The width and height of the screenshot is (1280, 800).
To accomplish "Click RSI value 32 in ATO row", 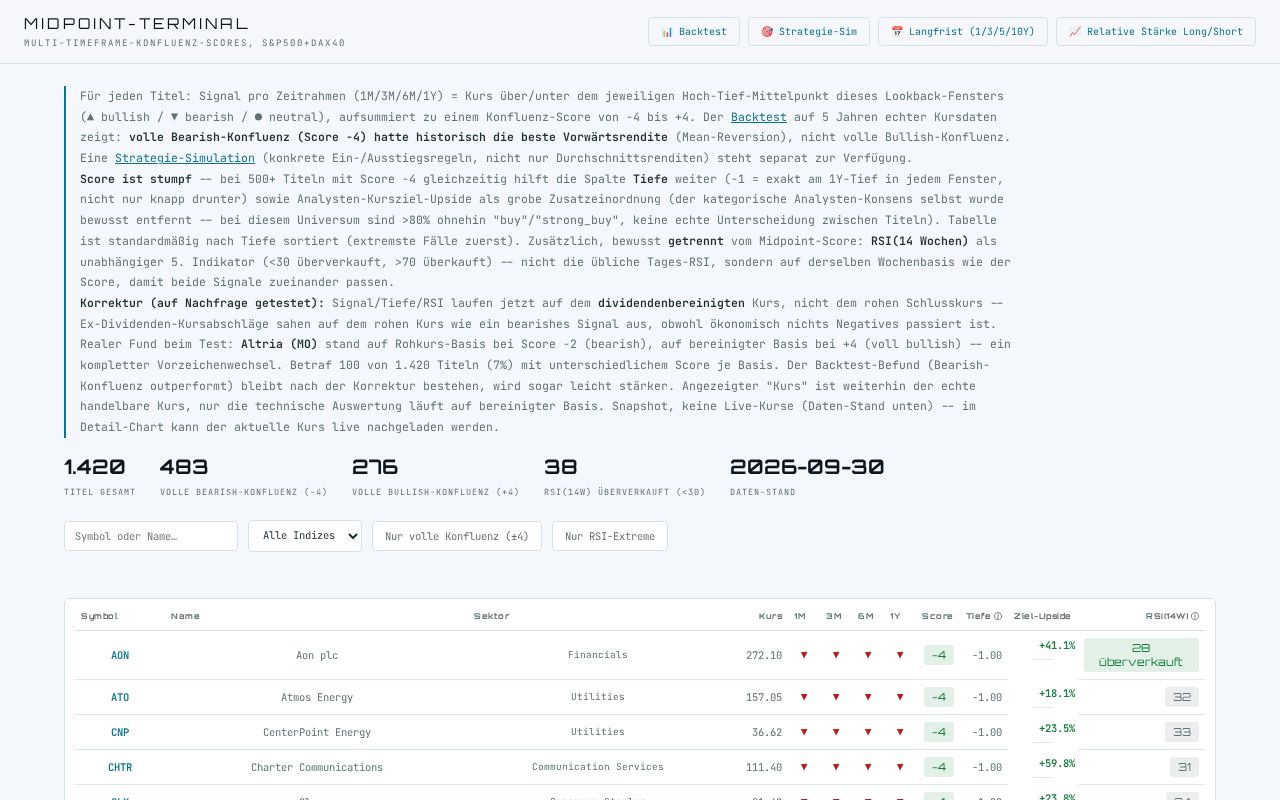I will pos(1182,697).
